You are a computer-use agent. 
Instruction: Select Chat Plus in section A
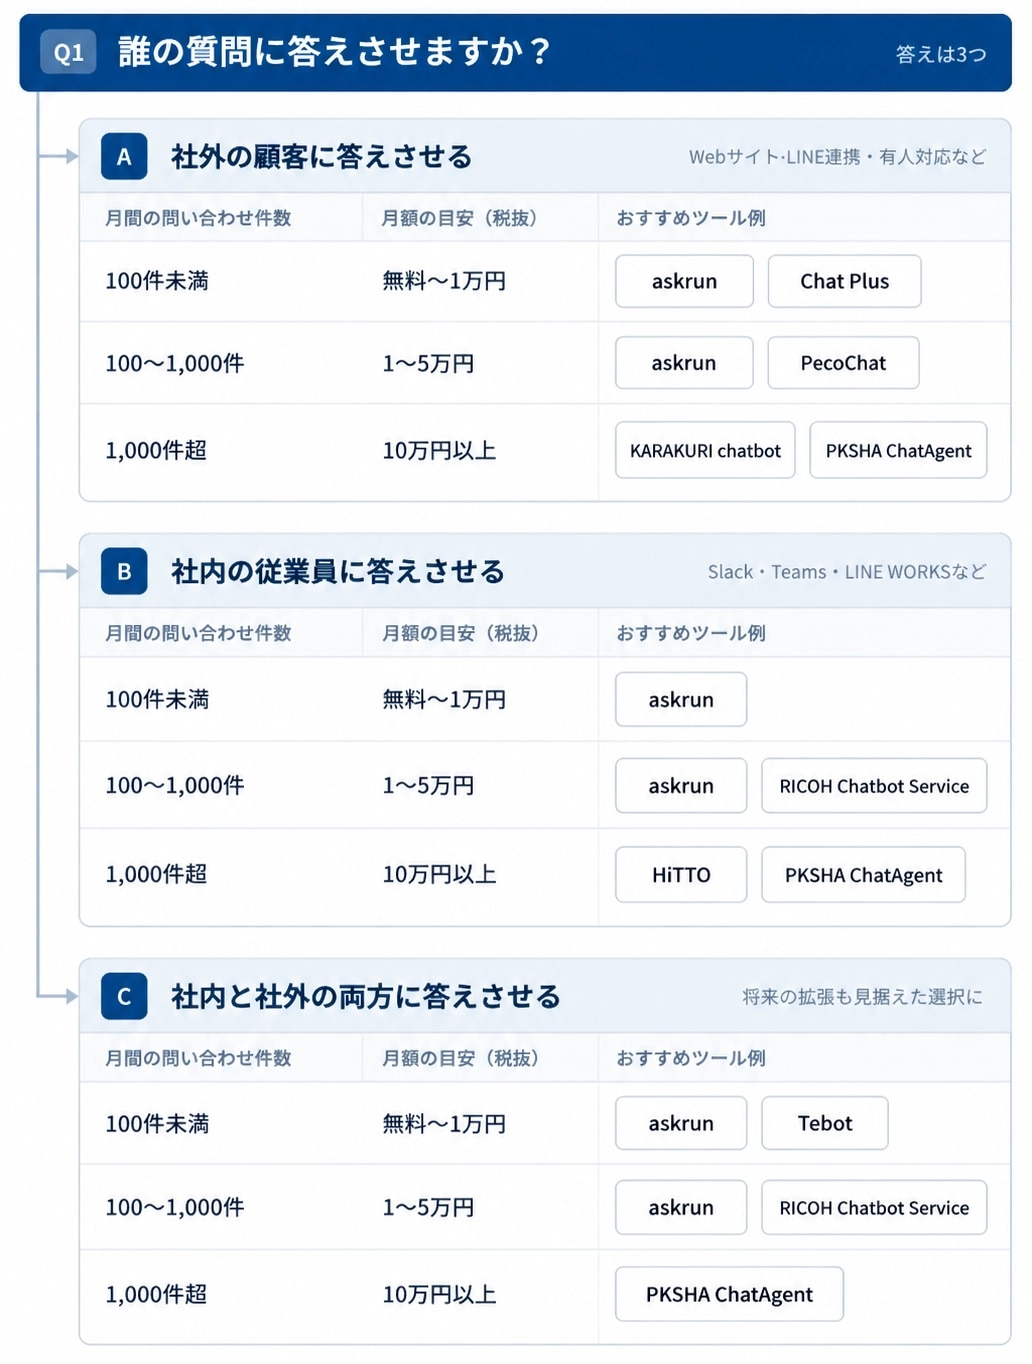click(x=844, y=281)
